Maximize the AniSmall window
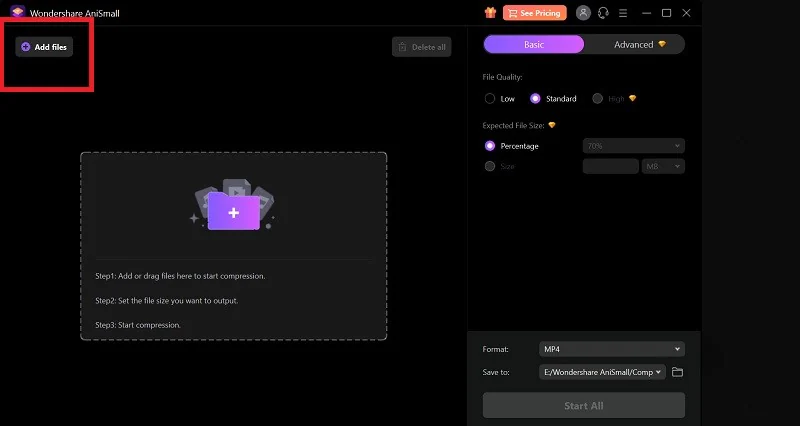Screen dimensions: 800x426 pyautogui.click(x=666, y=13)
